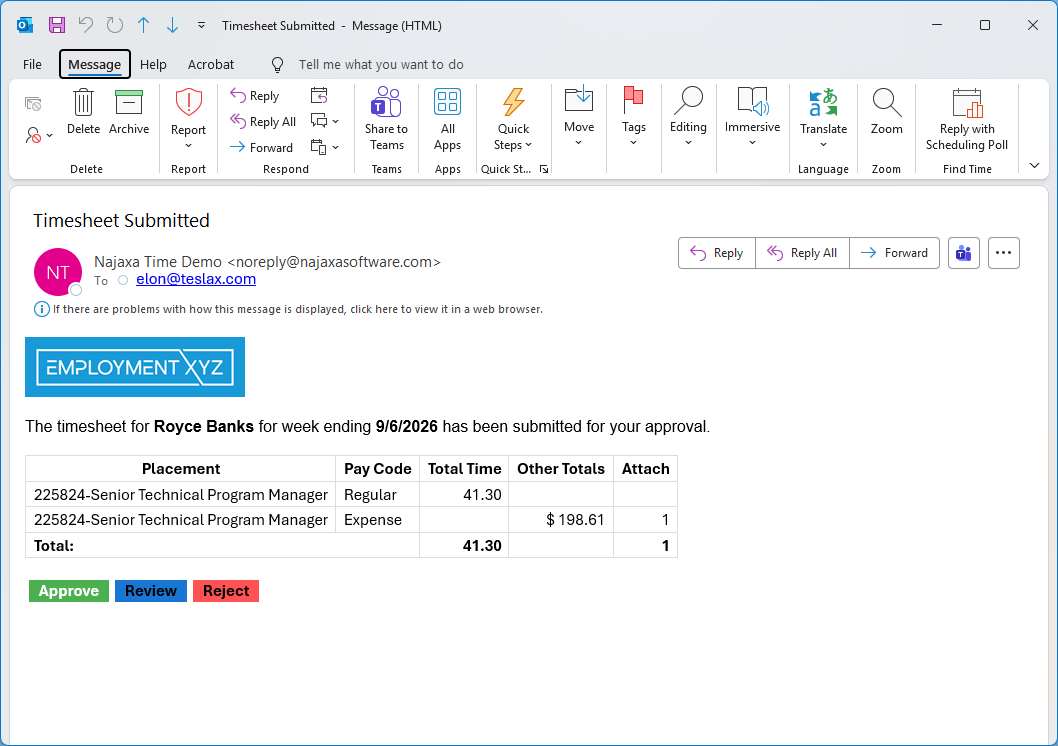Click the Placement column header
This screenshot has width=1058, height=746.
pyautogui.click(x=181, y=469)
